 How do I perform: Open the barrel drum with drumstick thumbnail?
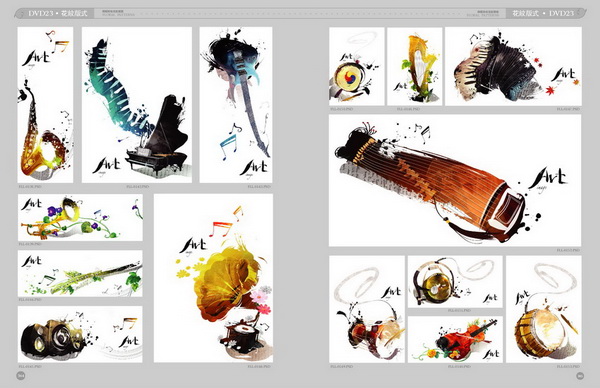pos(544,309)
